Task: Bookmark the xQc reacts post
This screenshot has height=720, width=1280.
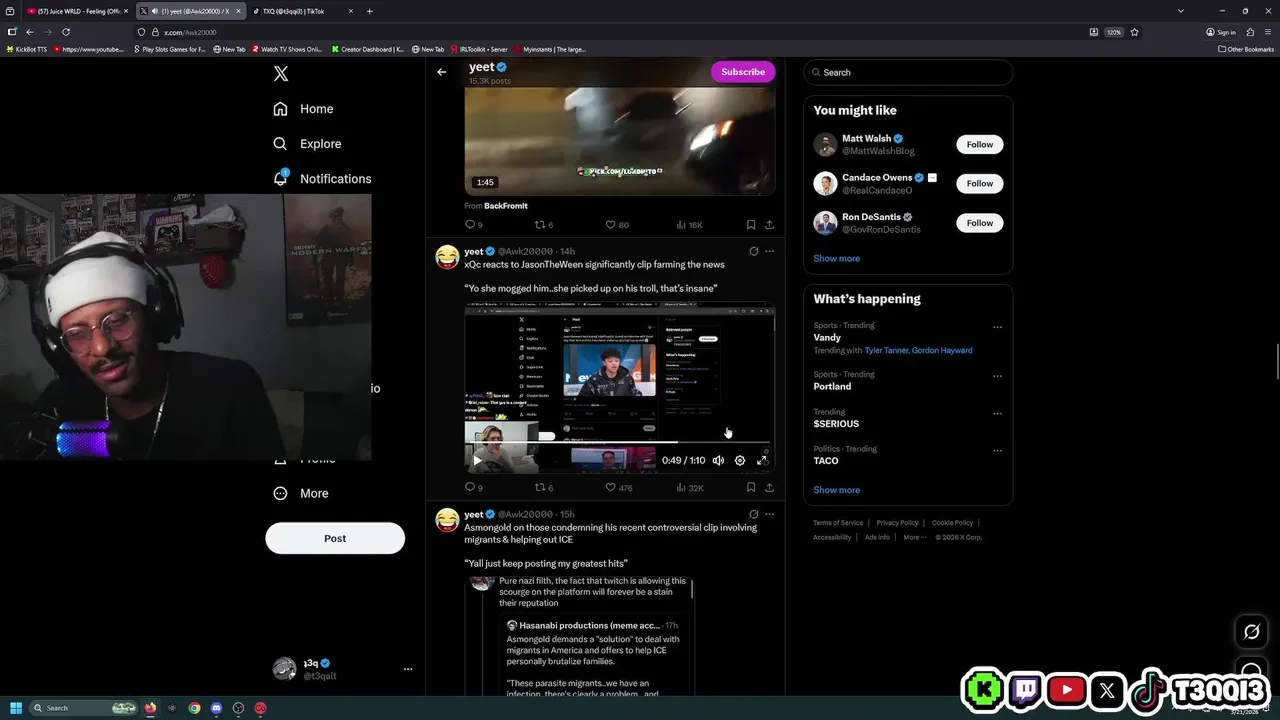Action: coord(750,488)
